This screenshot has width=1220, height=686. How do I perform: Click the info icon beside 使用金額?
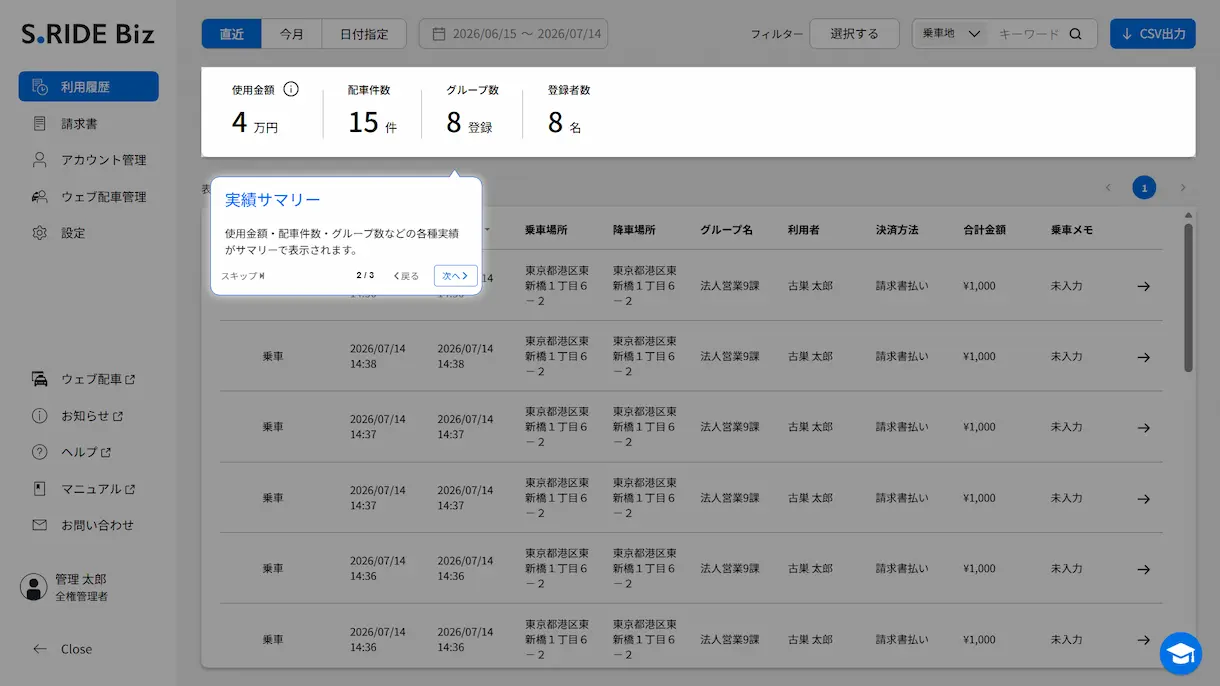(291, 89)
